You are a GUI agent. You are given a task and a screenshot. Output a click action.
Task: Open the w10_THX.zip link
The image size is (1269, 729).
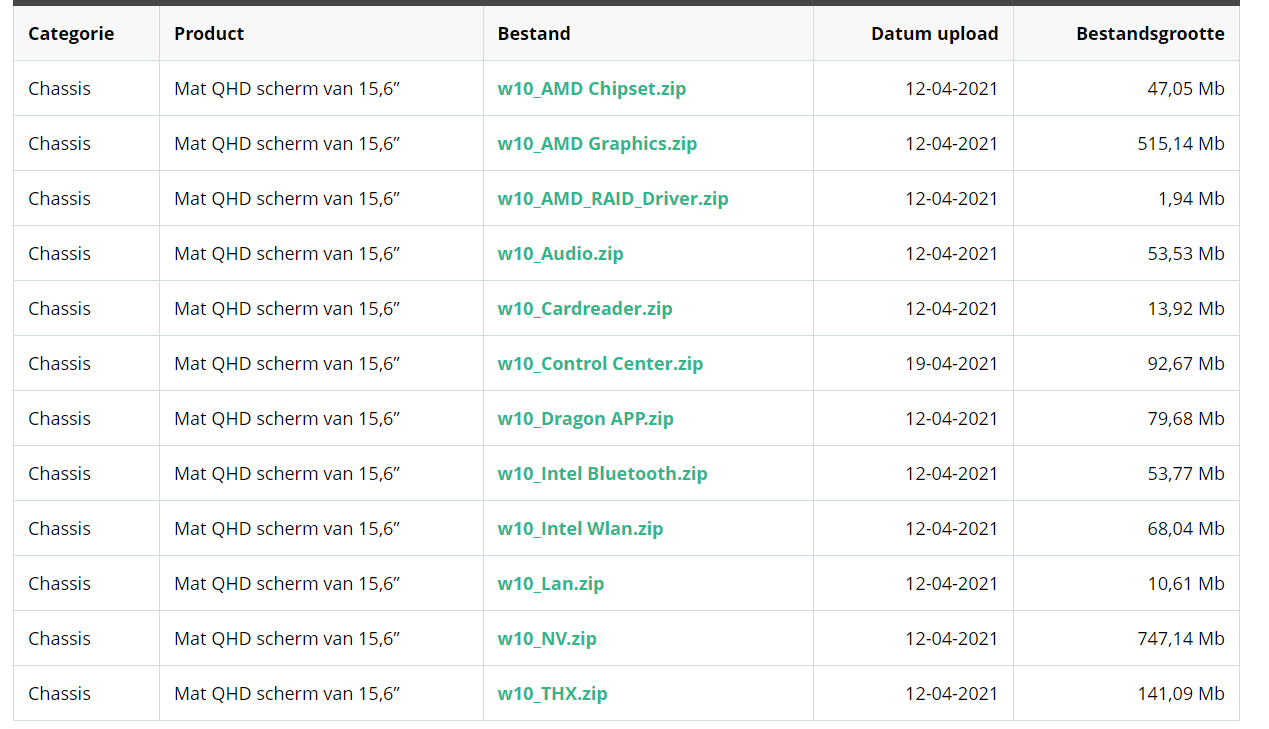click(552, 693)
